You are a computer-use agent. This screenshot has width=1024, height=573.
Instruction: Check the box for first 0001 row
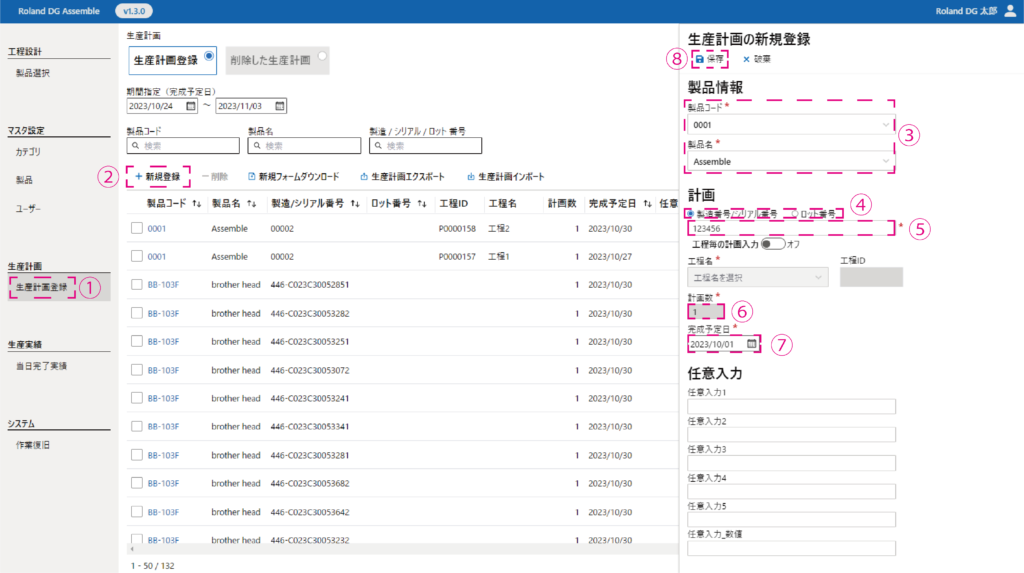(137, 229)
